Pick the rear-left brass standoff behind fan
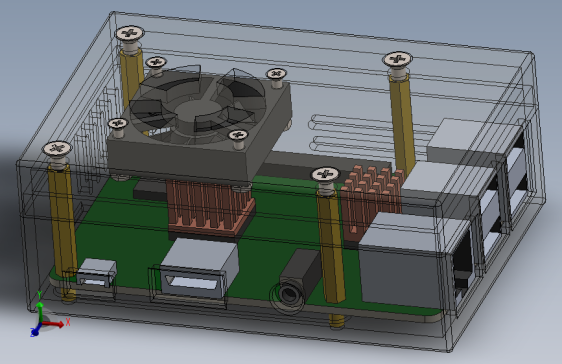This screenshot has height=364, width=562. tap(131, 77)
